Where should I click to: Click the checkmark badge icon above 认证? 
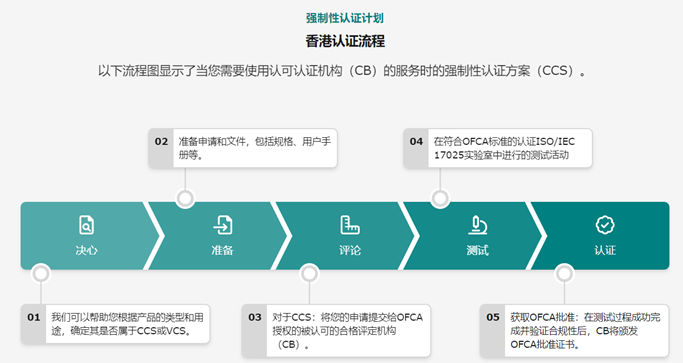(x=605, y=225)
